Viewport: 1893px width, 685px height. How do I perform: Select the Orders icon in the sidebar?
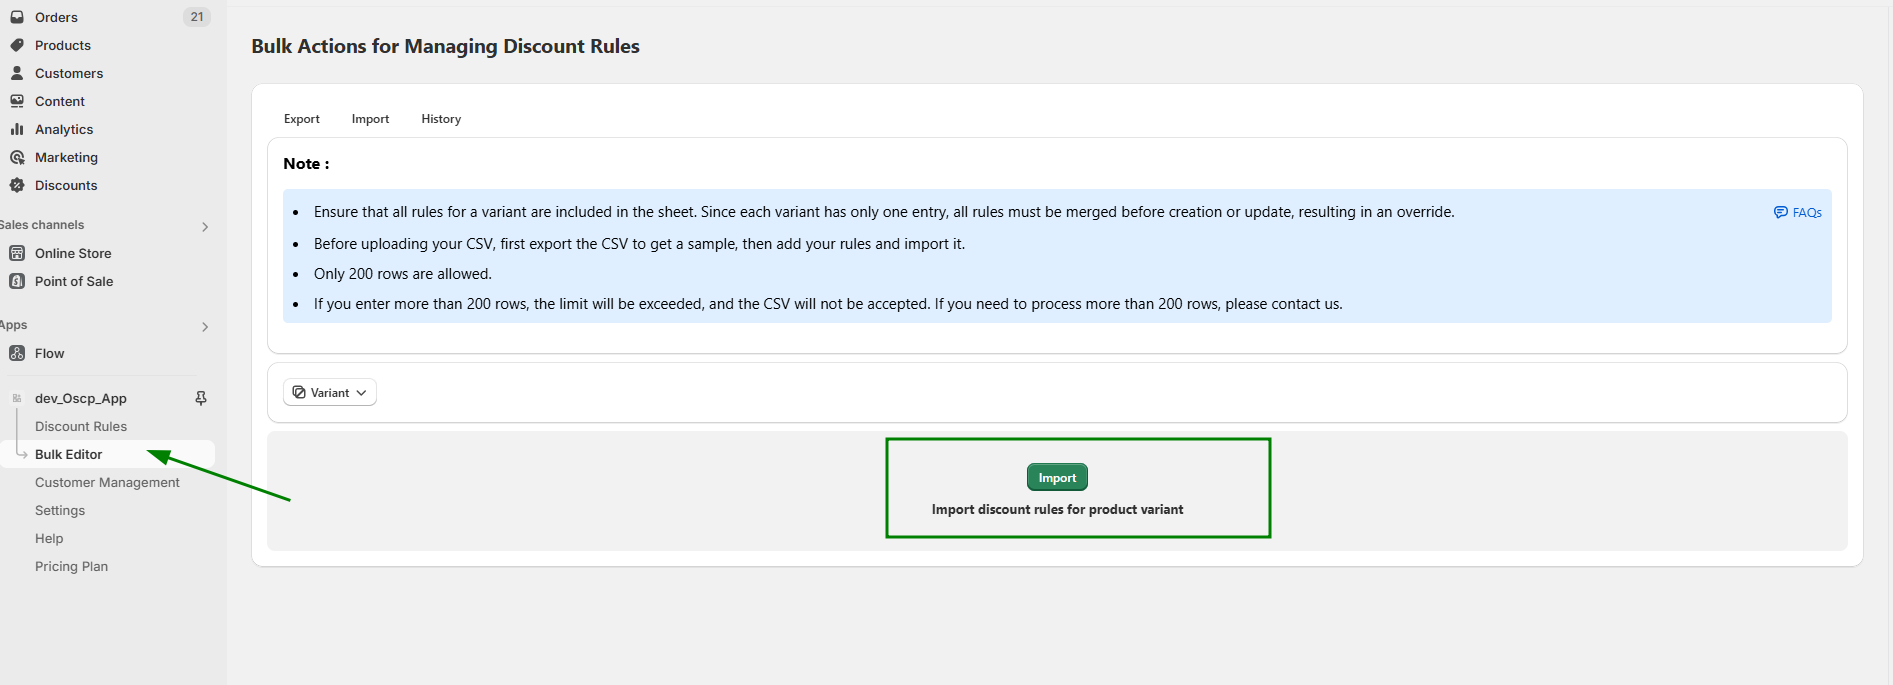pos(17,16)
